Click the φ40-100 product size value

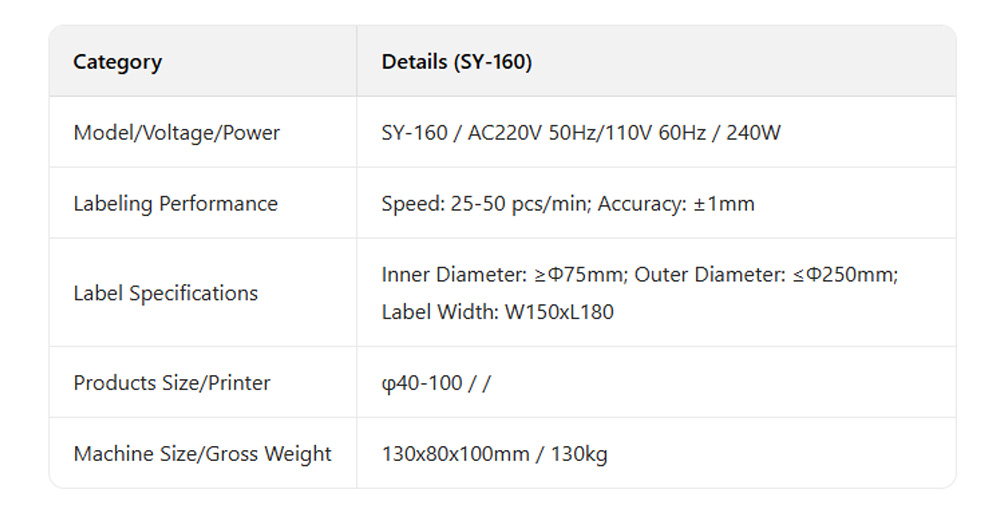[x=421, y=383]
